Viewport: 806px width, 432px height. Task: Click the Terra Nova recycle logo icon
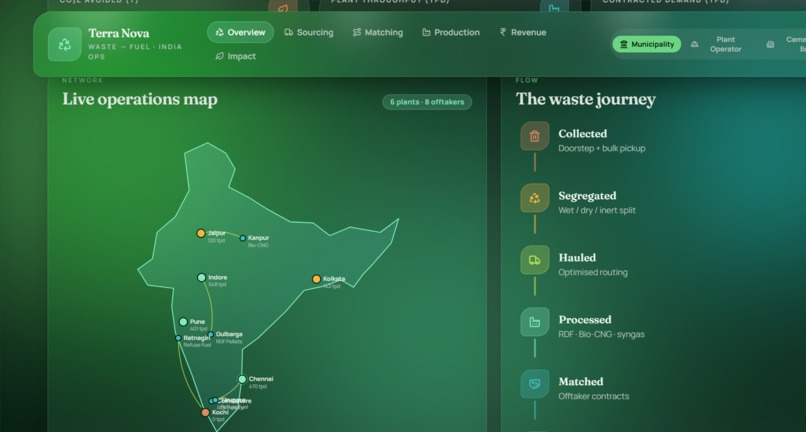65,44
